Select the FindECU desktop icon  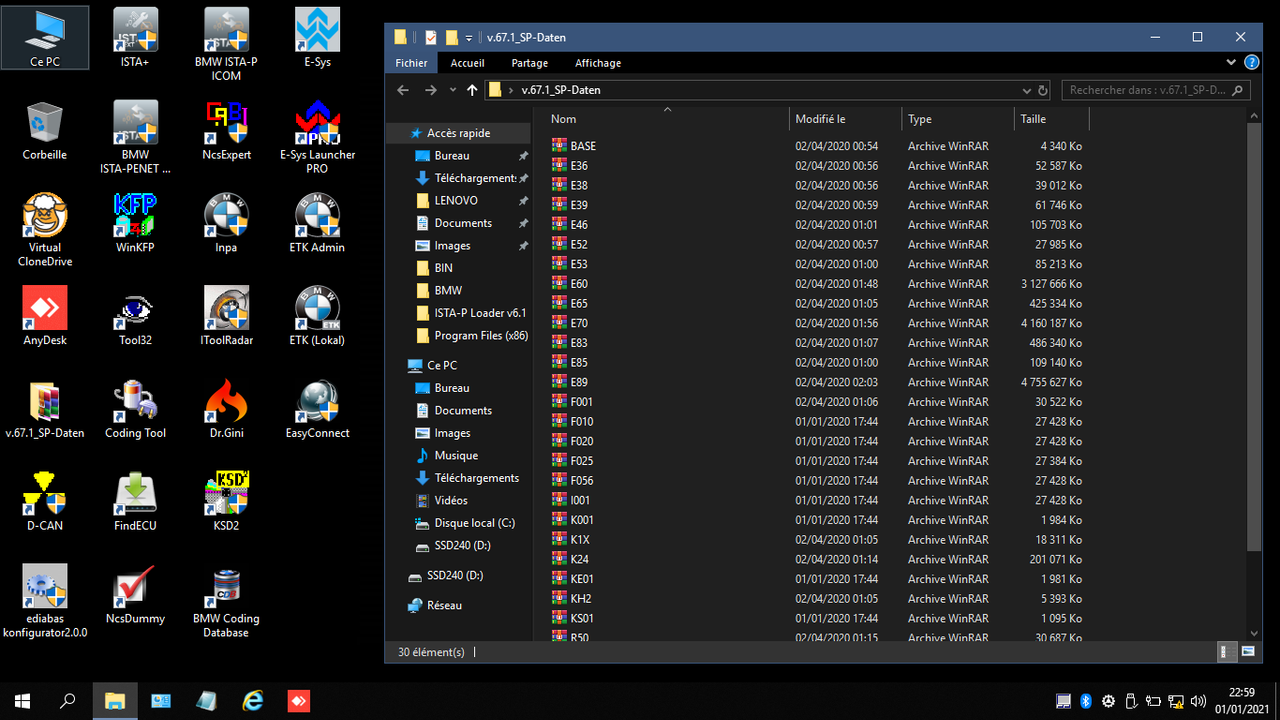(x=135, y=501)
